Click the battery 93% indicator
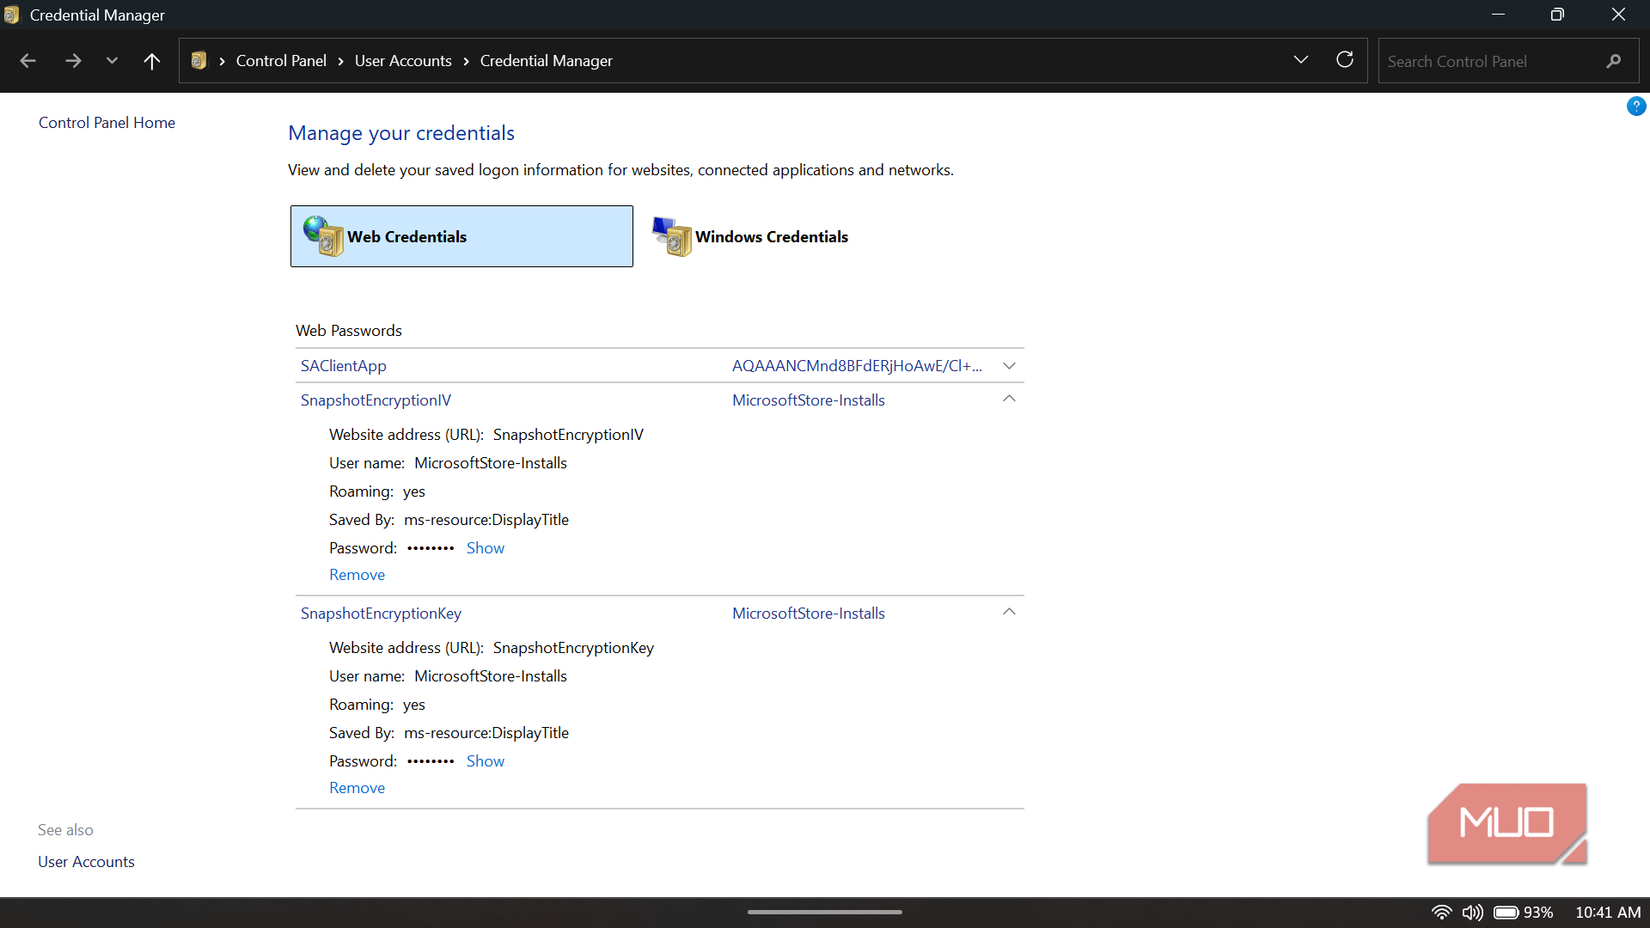Image resolution: width=1650 pixels, height=928 pixels. click(1524, 912)
